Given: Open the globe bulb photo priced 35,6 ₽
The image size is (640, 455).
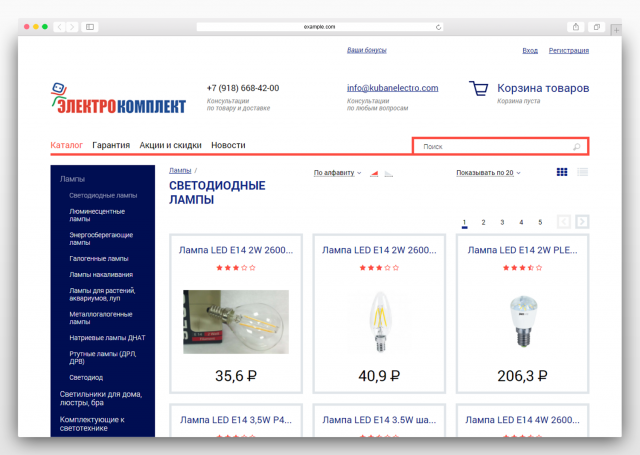Looking at the screenshot, I should pyautogui.click(x=236, y=322).
